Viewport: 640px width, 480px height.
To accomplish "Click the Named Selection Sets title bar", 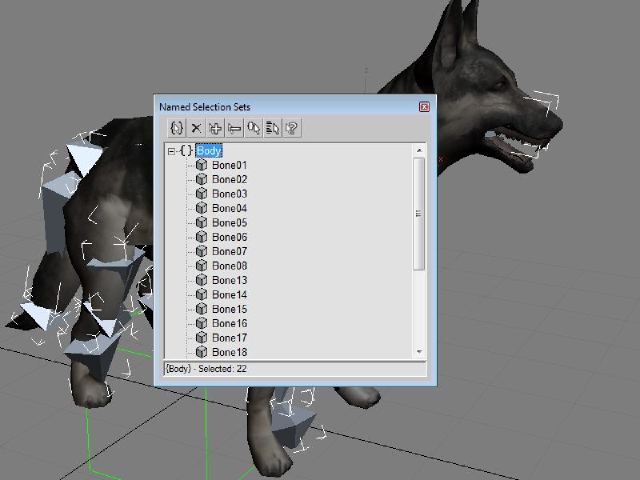I will pyautogui.click(x=295, y=107).
